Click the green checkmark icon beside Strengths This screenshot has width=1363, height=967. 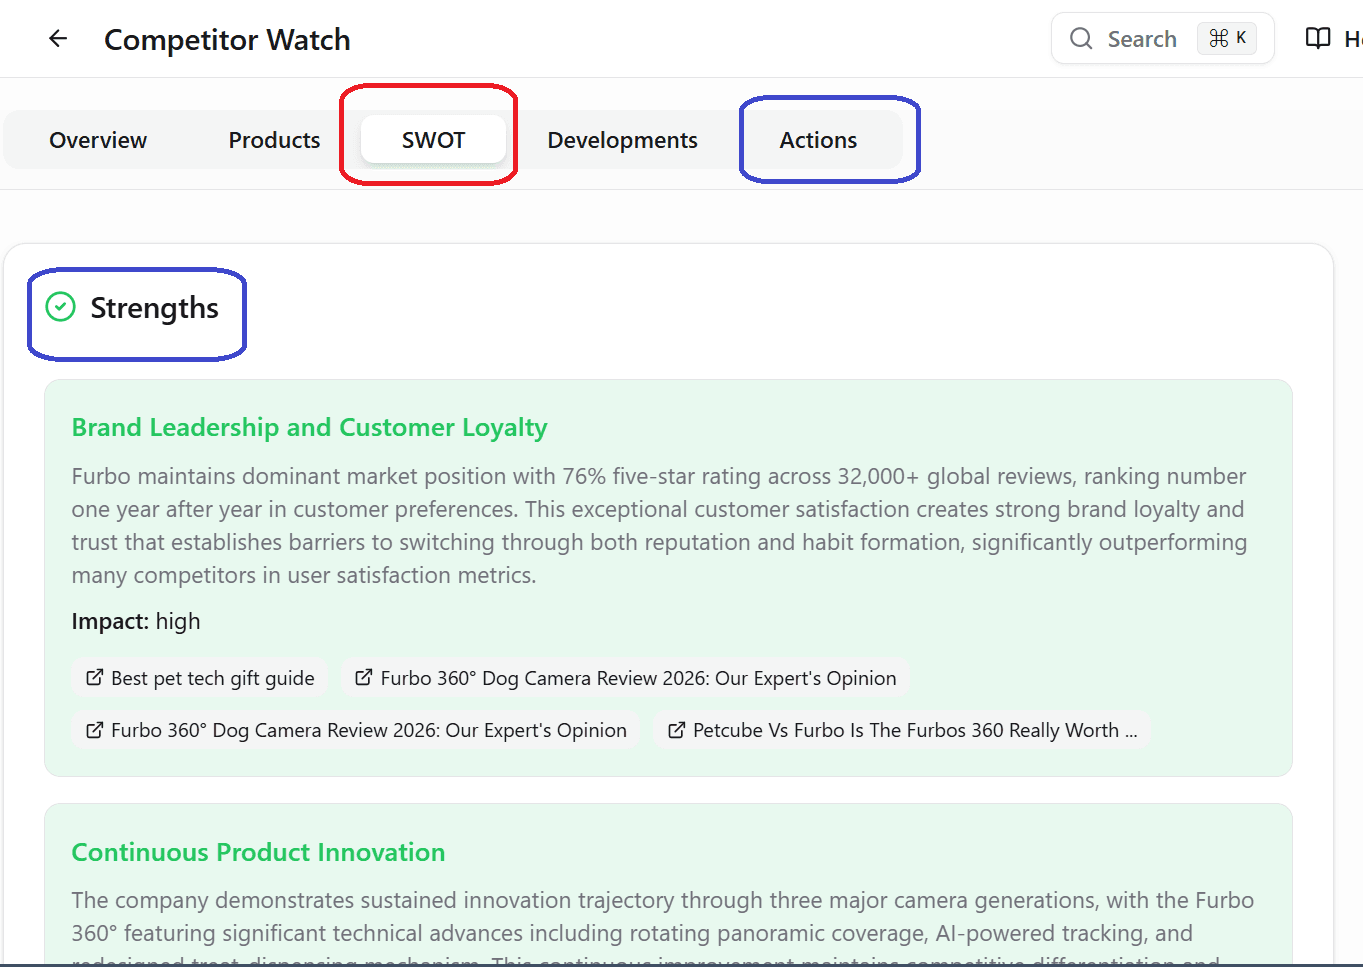pyautogui.click(x=59, y=307)
